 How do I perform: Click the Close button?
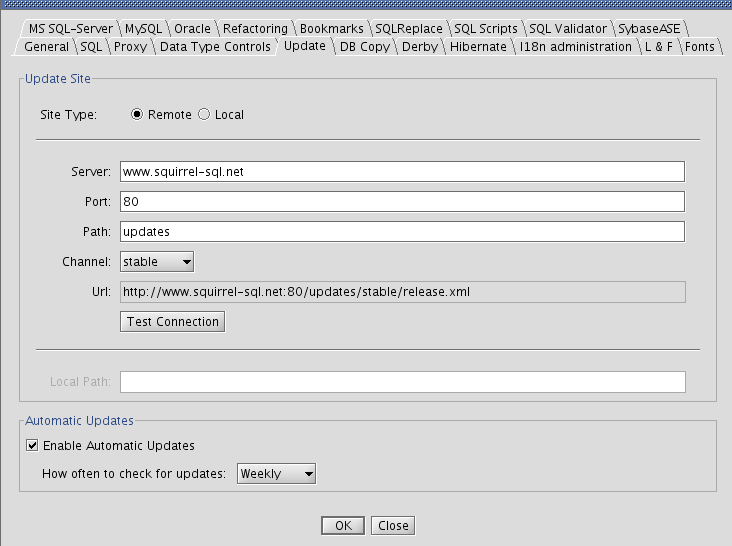coord(392,526)
